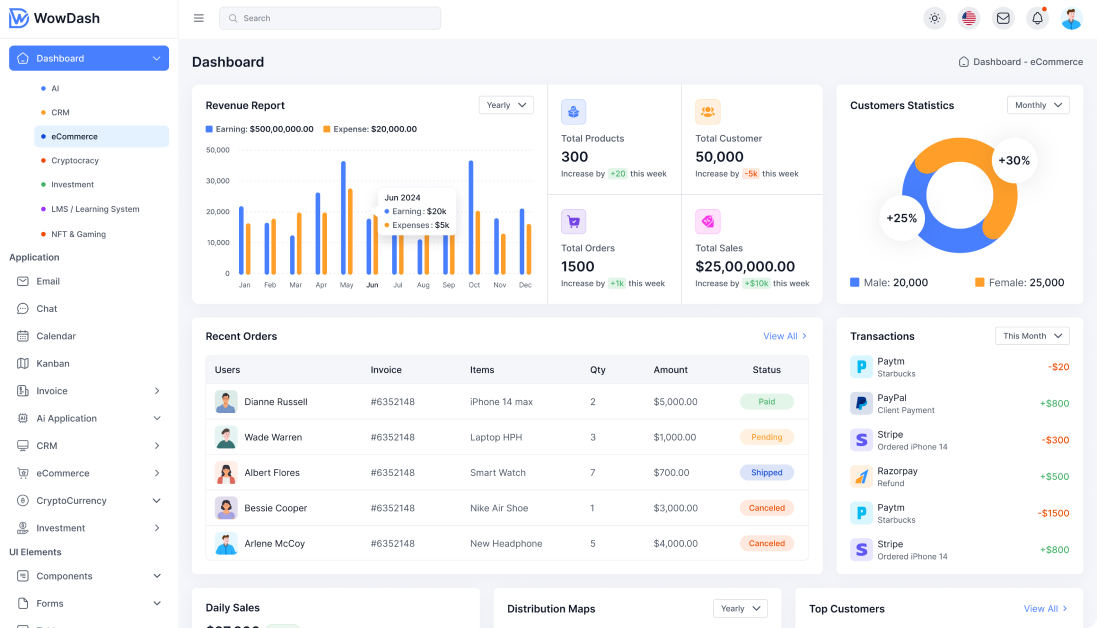The image size is (1097, 628).
Task: Open the This Month dropdown in Transactions
Action: [1031, 335]
